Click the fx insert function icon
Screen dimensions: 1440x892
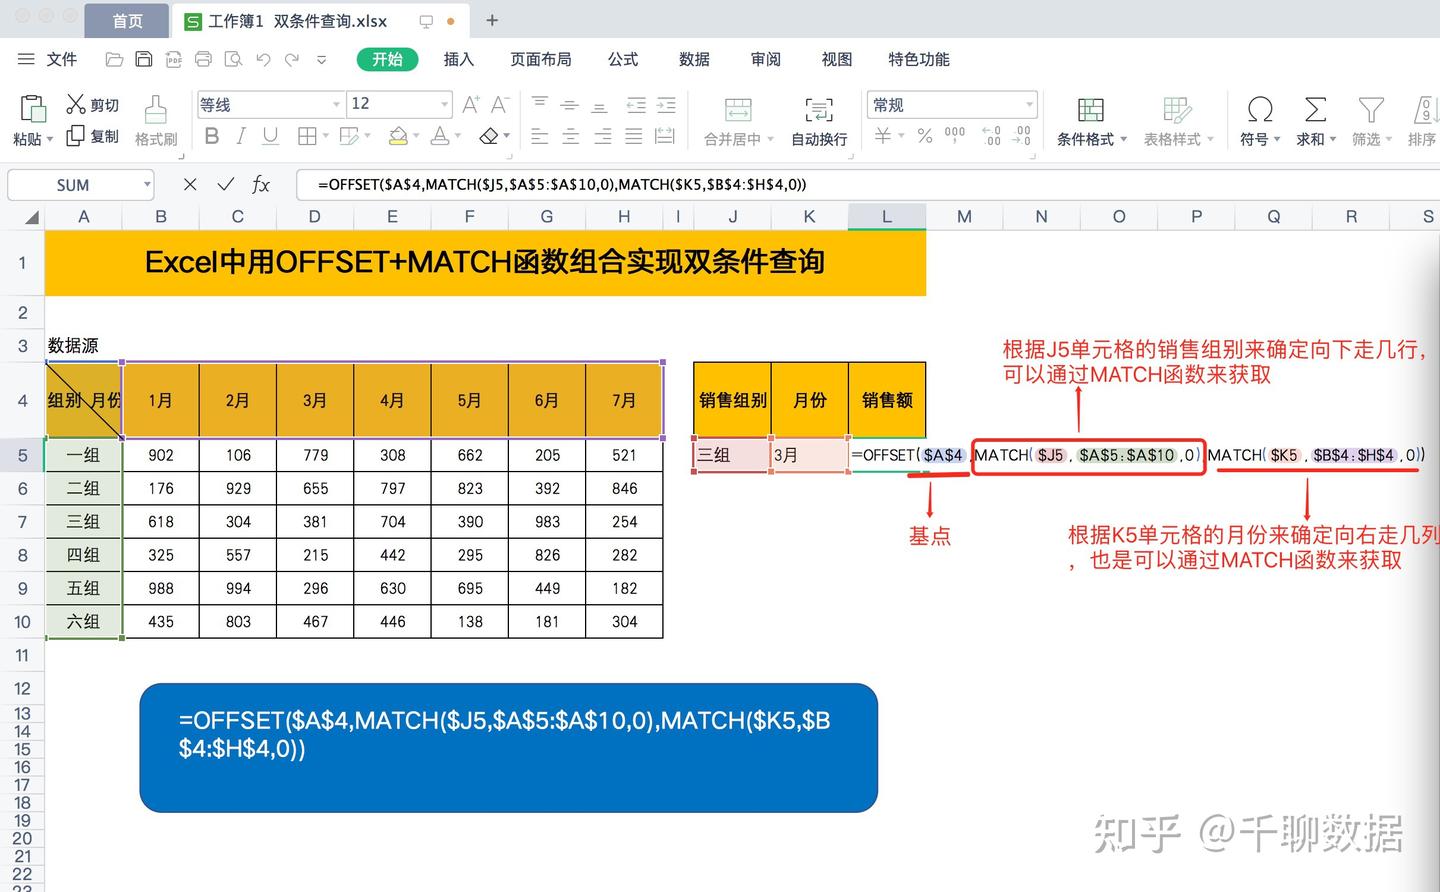(261, 184)
